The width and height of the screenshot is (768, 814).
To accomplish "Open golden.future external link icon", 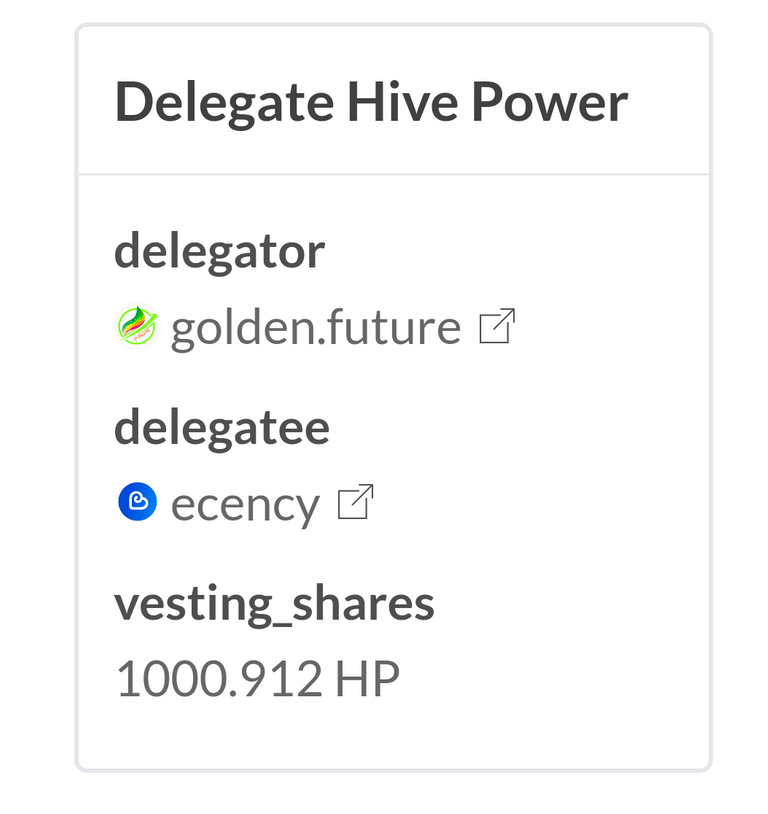I will tap(497, 326).
